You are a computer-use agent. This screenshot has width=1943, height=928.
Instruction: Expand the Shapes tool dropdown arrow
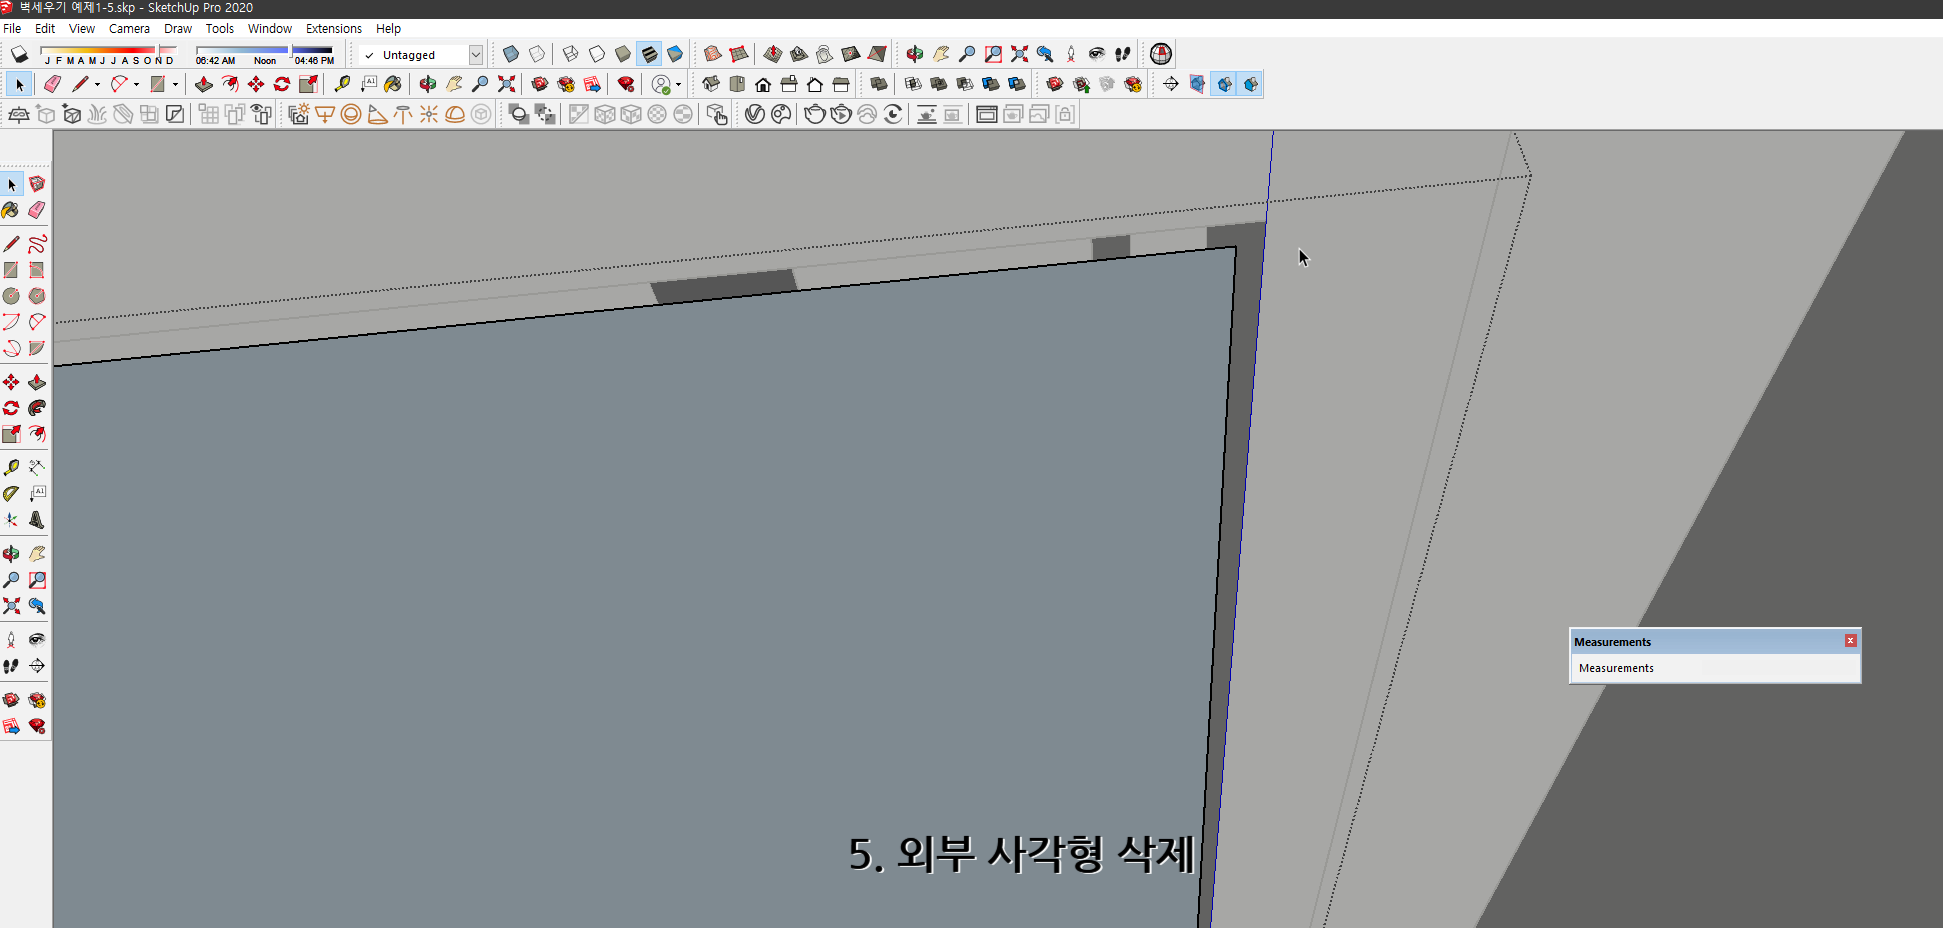click(175, 85)
